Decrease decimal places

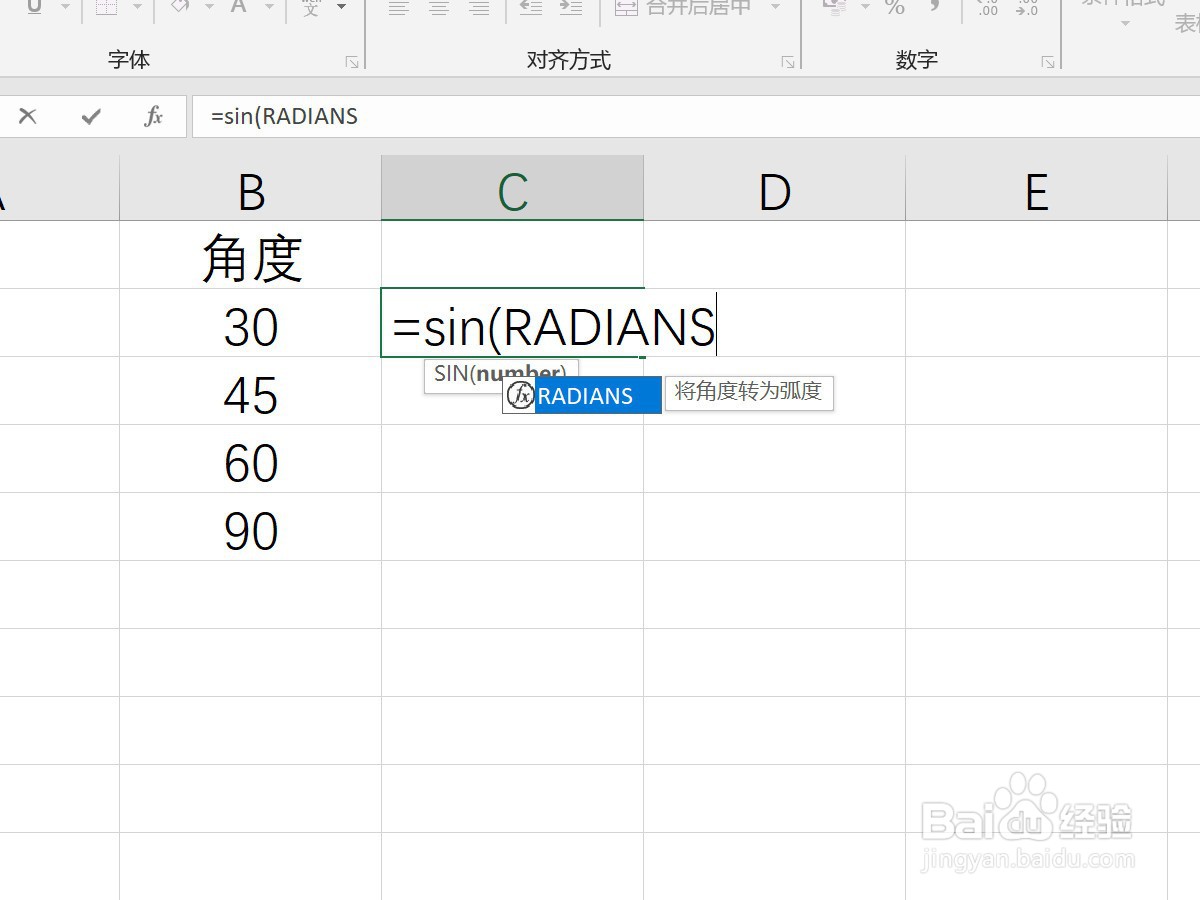pyautogui.click(x=1026, y=9)
